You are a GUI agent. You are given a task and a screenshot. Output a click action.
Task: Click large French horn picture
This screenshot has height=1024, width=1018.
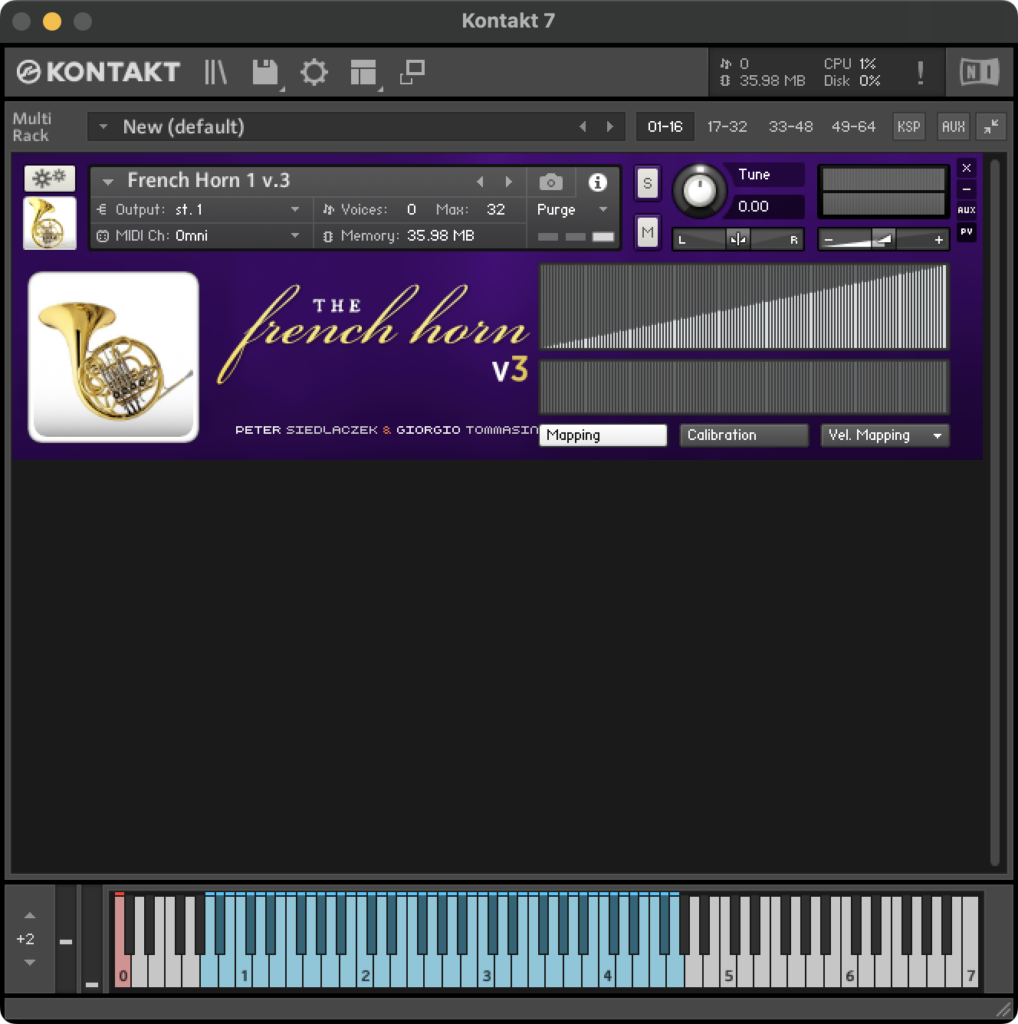pyautogui.click(x=114, y=357)
